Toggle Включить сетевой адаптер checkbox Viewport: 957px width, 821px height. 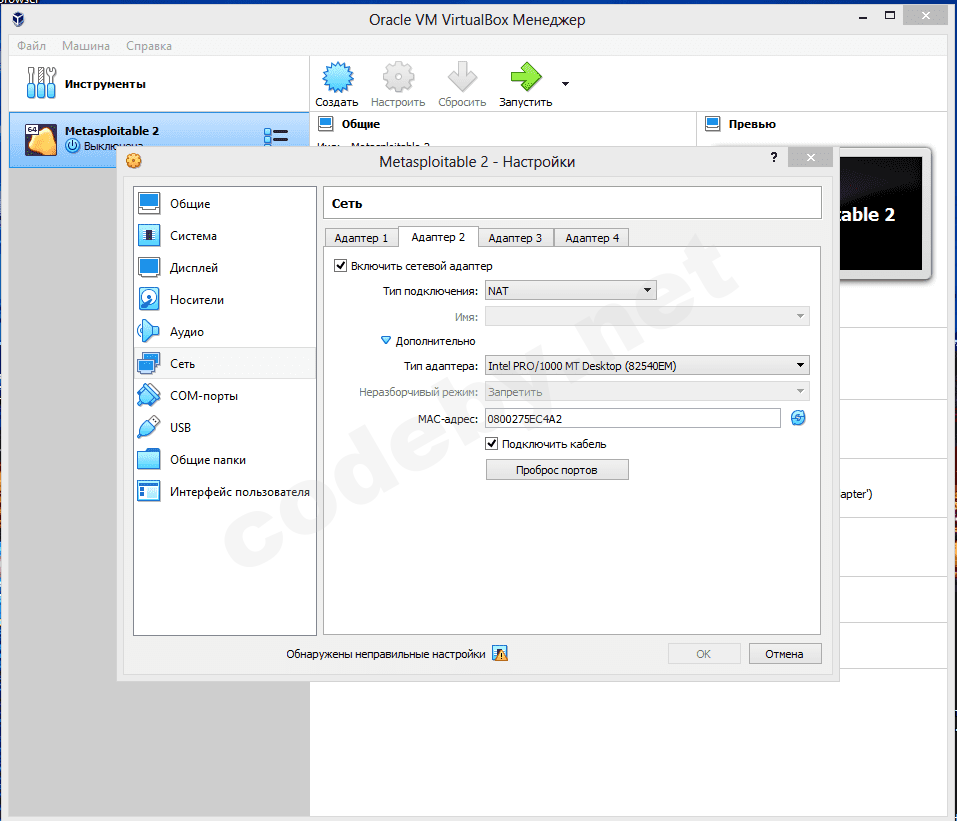tap(341, 266)
